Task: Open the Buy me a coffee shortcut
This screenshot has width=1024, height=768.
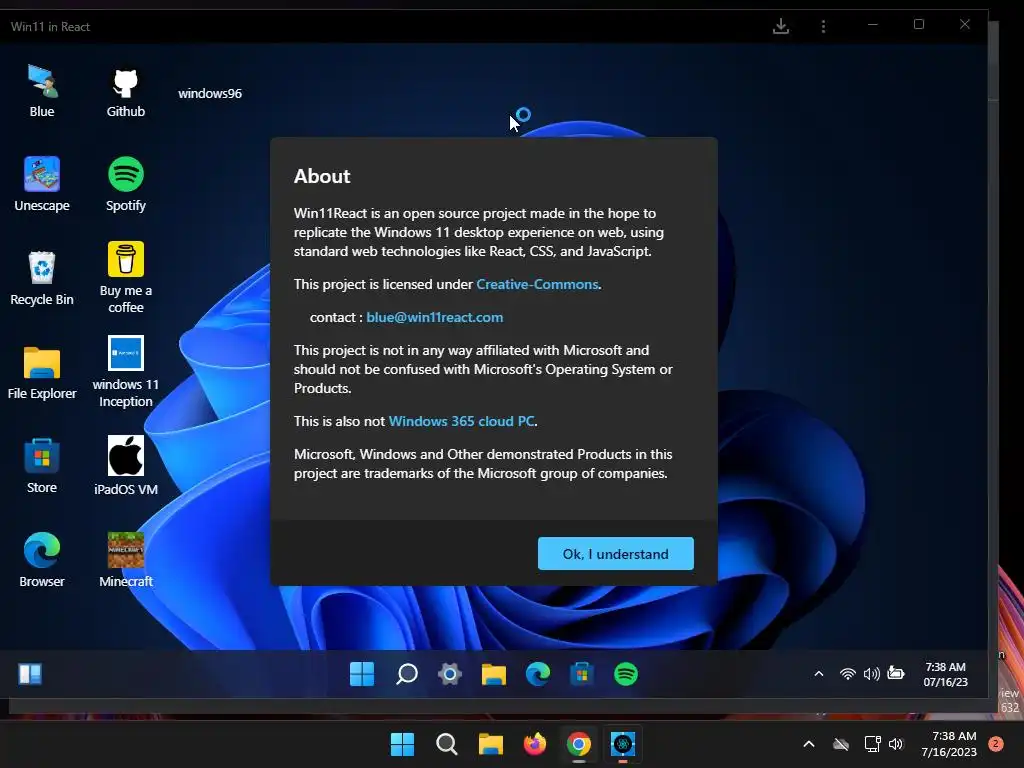Action: coord(125,278)
